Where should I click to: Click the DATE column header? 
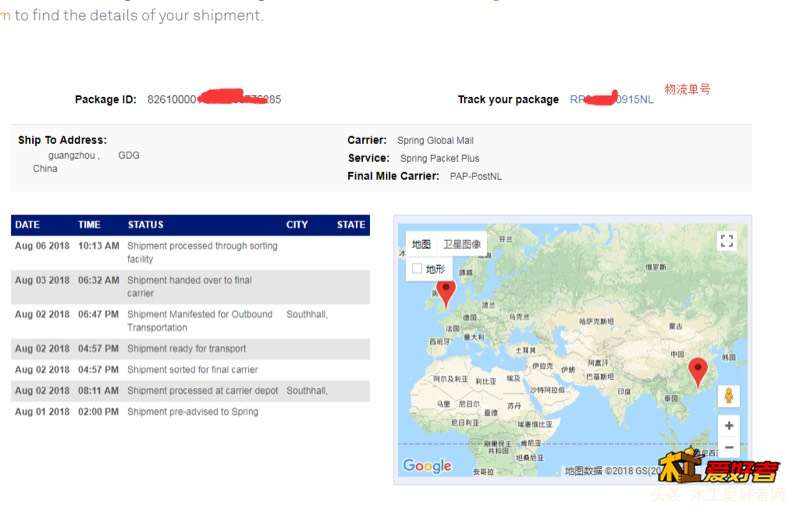tap(28, 225)
